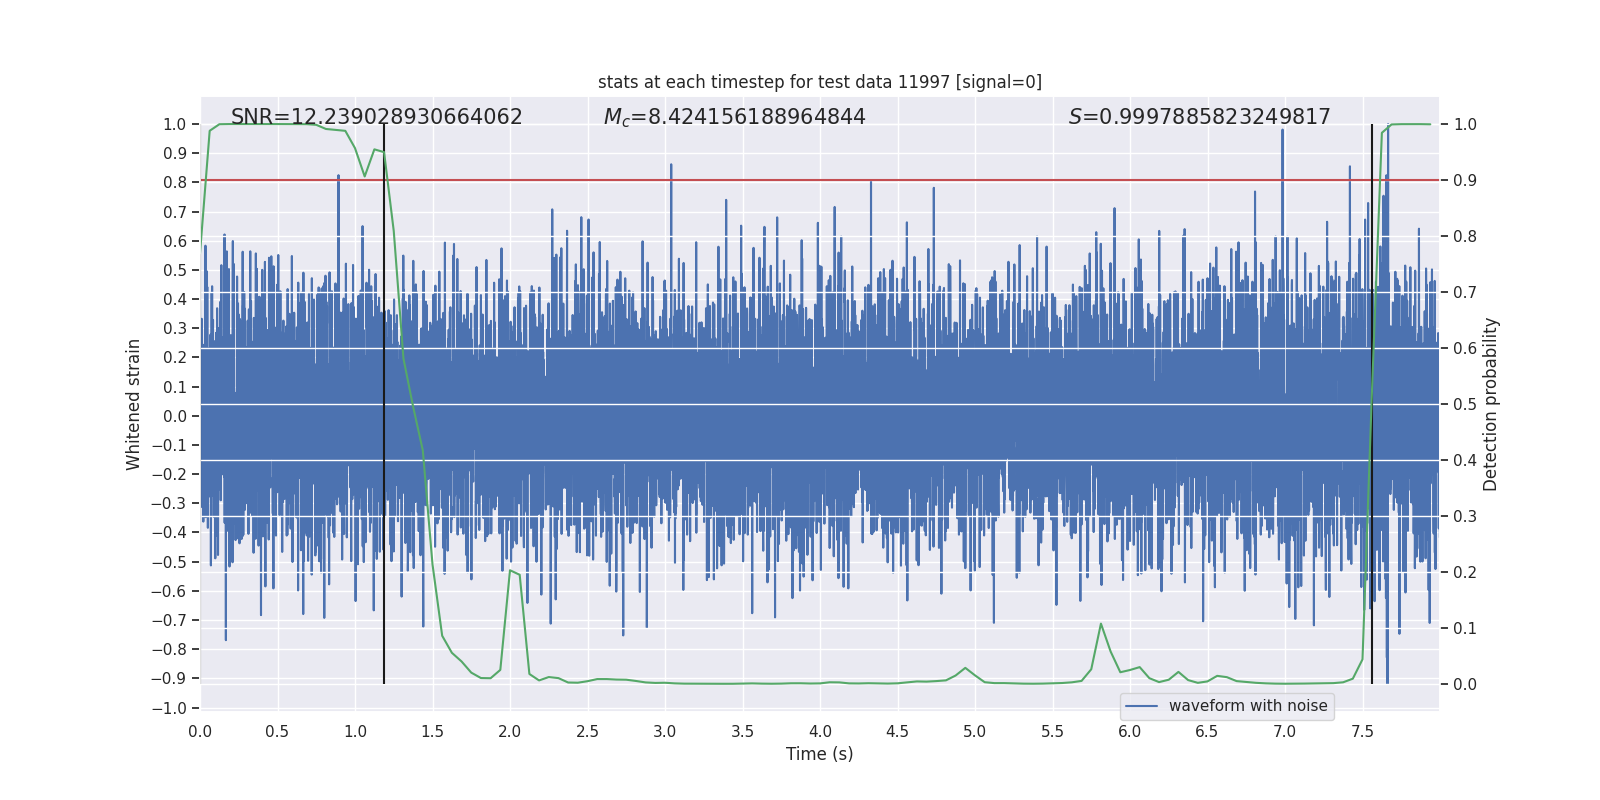Click the blue line sample in the legend
The image size is (1600, 800).
(x=1141, y=706)
